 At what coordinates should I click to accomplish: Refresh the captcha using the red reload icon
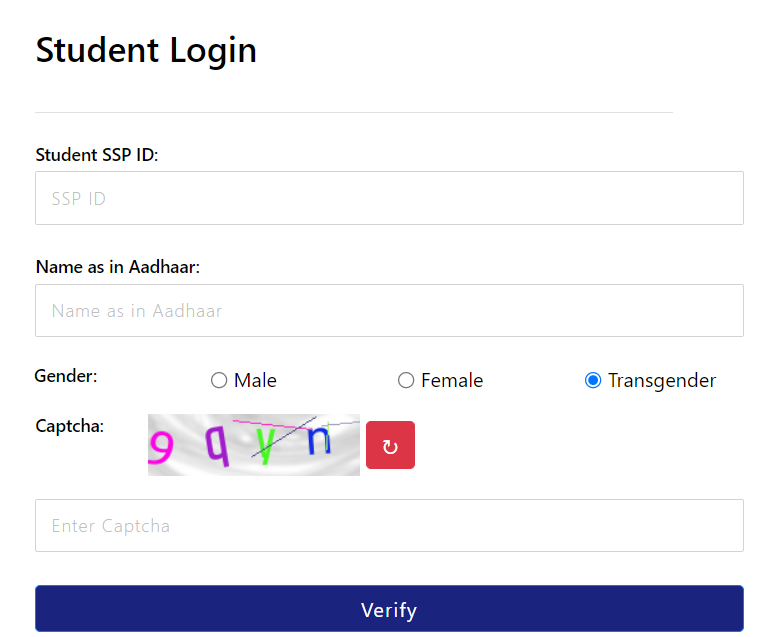(x=390, y=446)
